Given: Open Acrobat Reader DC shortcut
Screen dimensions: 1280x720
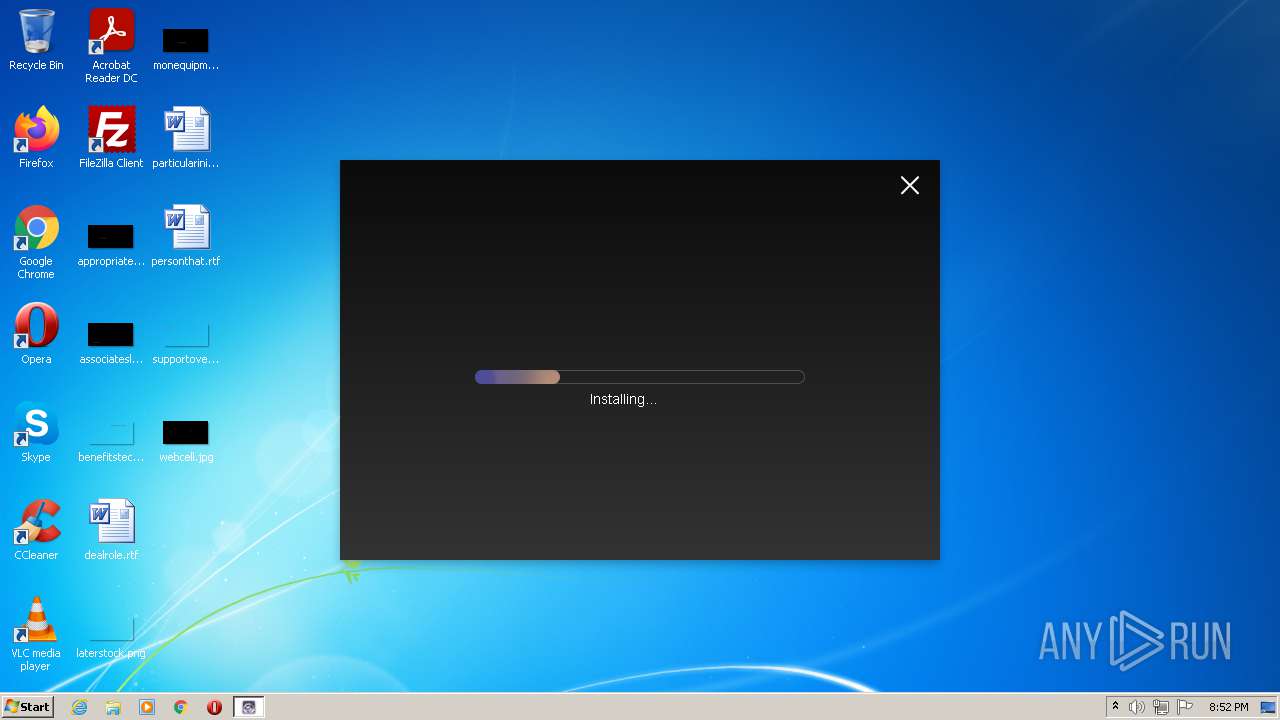Looking at the screenshot, I should (111, 46).
